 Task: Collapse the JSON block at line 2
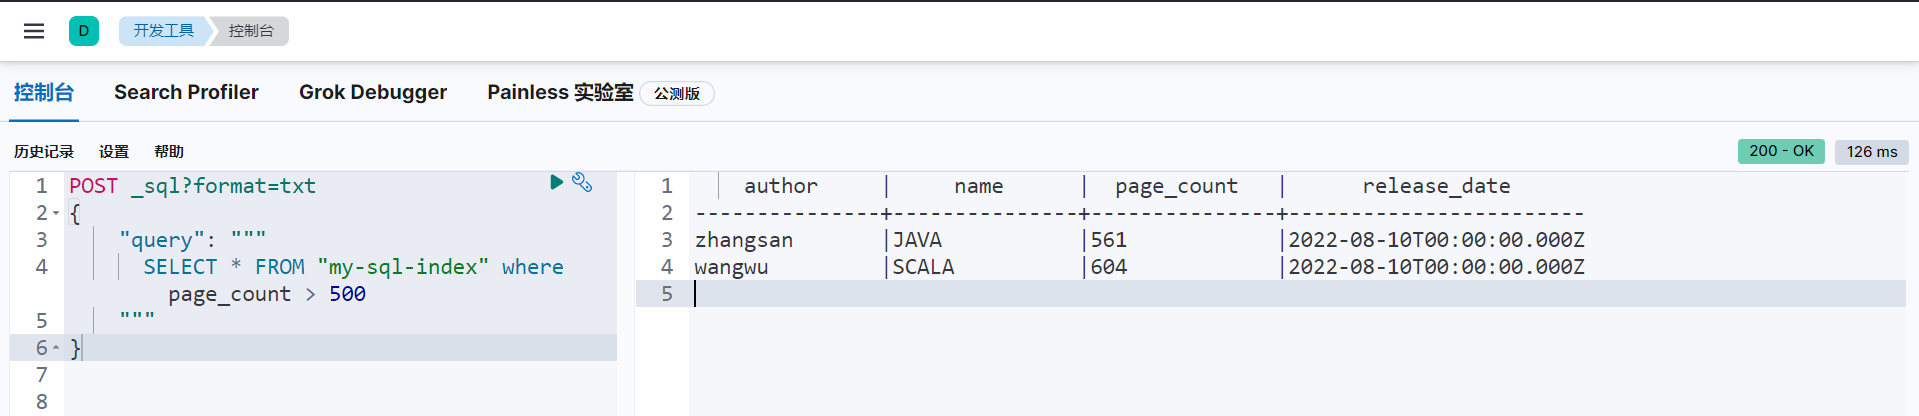(x=56, y=213)
